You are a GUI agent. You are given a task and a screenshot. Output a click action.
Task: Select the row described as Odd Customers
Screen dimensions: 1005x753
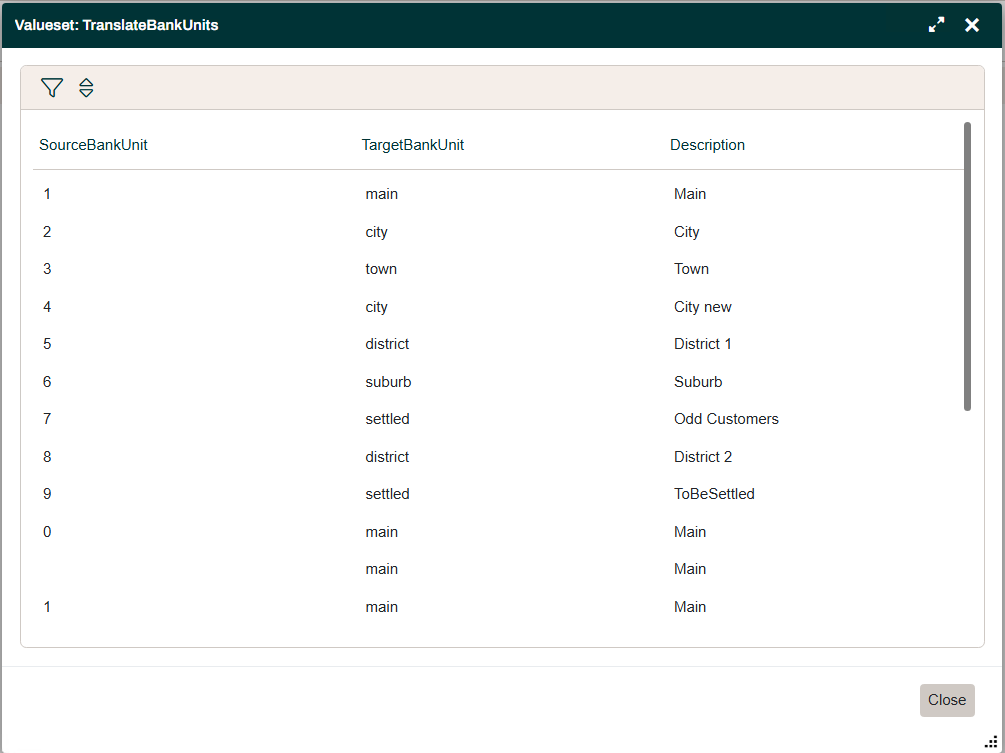coord(726,418)
